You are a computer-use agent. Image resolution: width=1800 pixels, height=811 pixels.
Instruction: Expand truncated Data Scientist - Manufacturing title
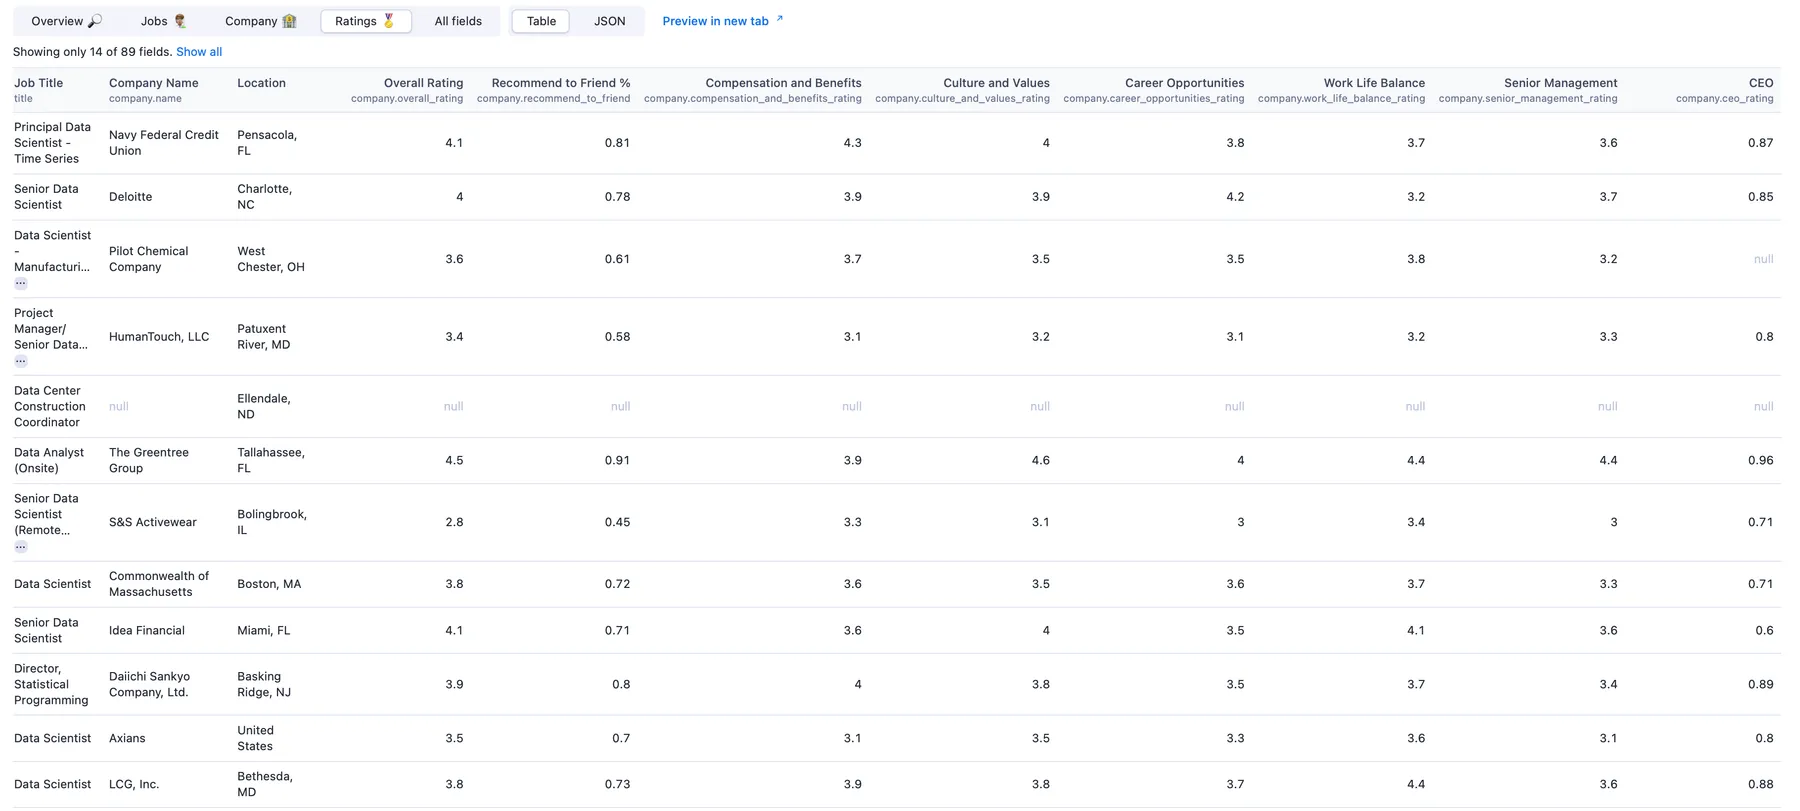[x=21, y=284]
